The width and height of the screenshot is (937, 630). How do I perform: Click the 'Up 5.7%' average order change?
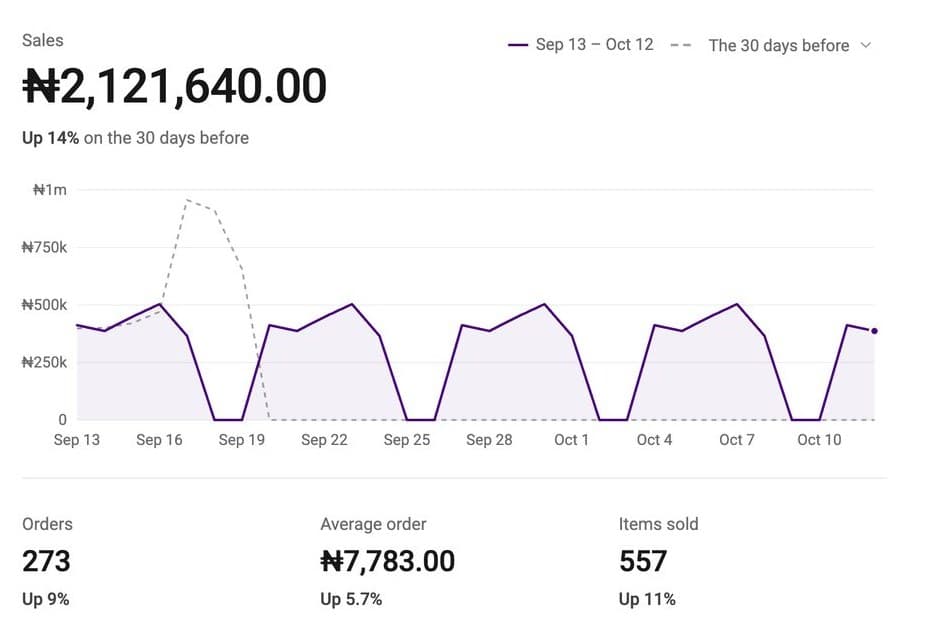coord(351,599)
